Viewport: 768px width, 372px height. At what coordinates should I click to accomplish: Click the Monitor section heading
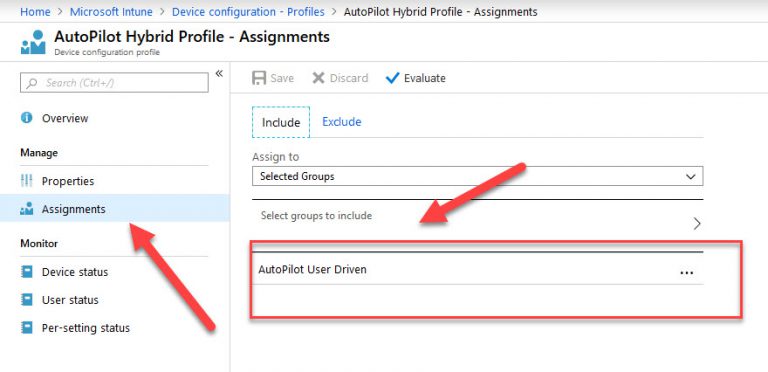coord(39,243)
